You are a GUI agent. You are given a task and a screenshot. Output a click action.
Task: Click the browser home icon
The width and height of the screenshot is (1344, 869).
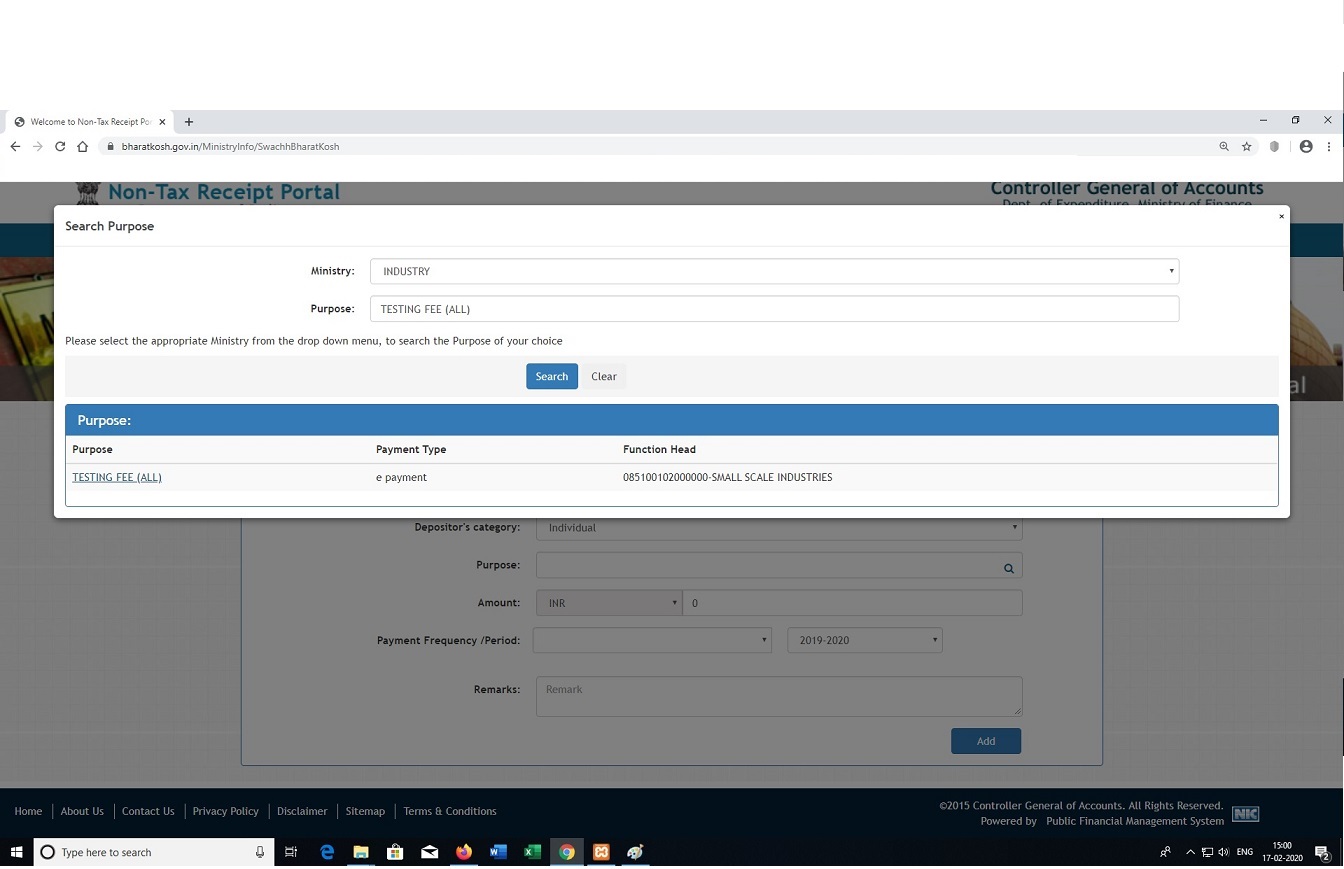tap(83, 146)
